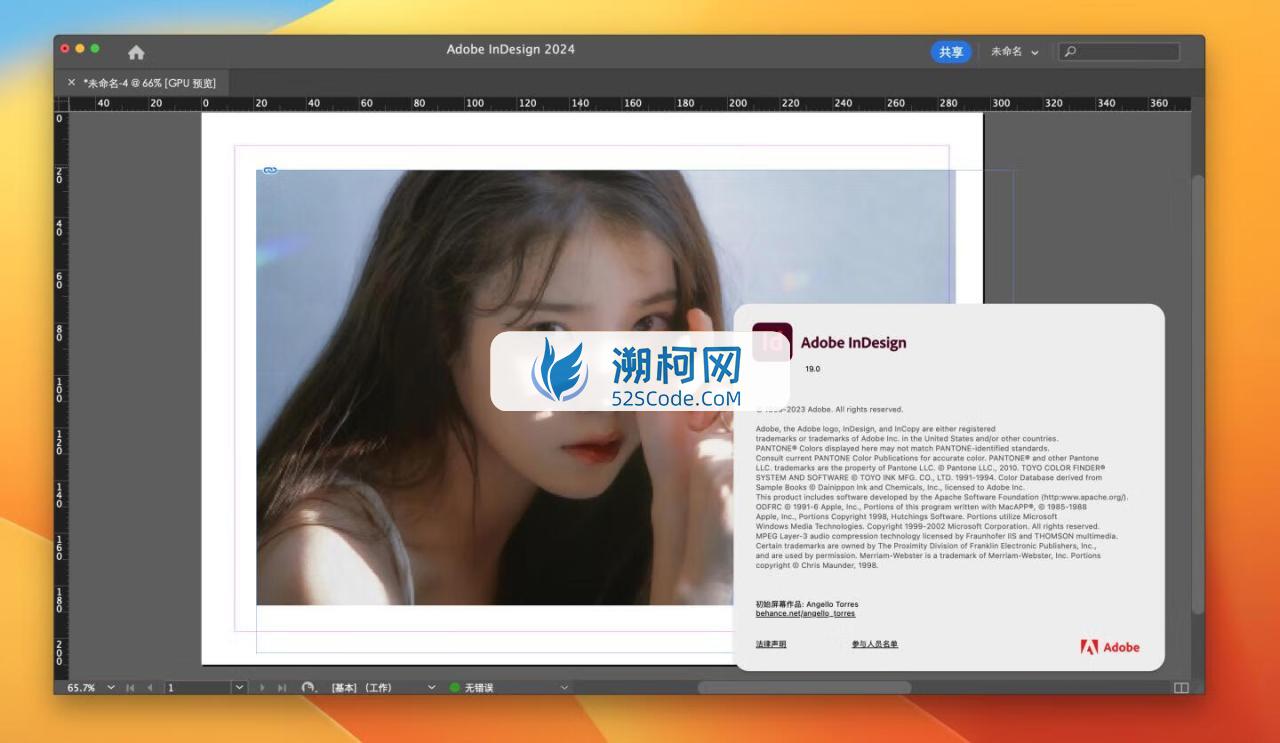Open the 未命名 workspace dropdown
The image size is (1280, 743).
point(1014,52)
